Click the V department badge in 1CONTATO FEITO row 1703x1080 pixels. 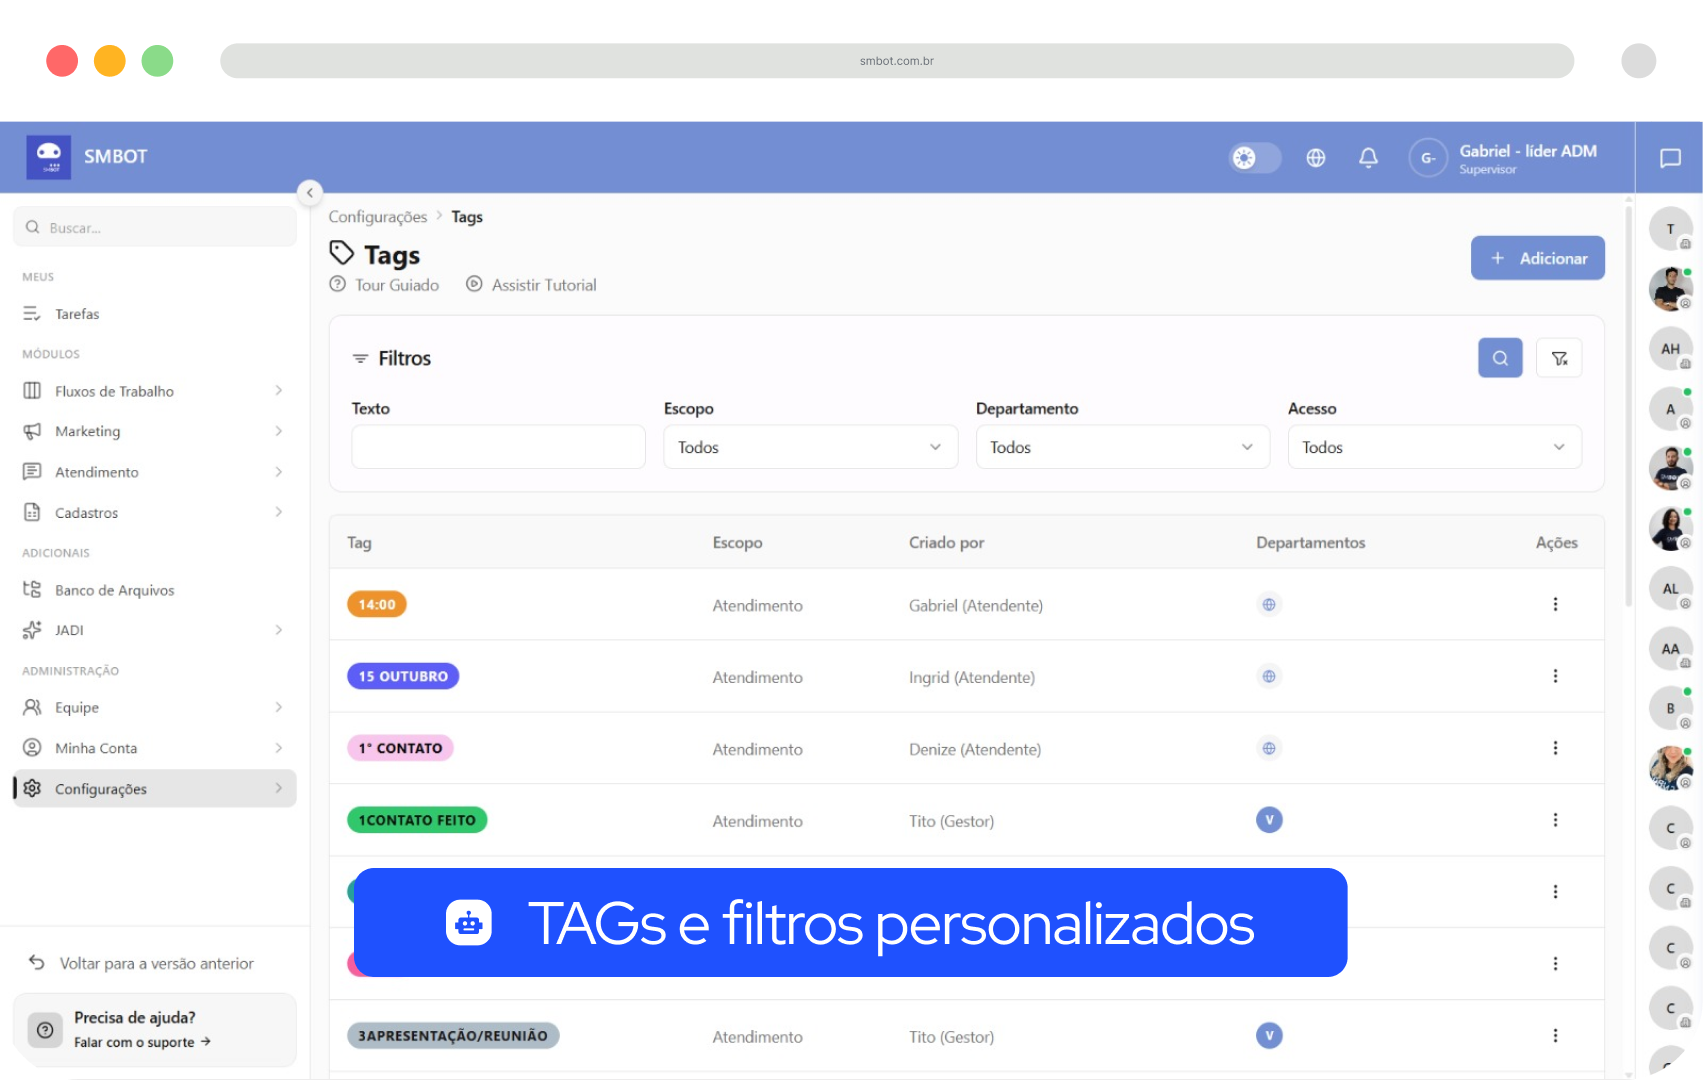(x=1269, y=820)
